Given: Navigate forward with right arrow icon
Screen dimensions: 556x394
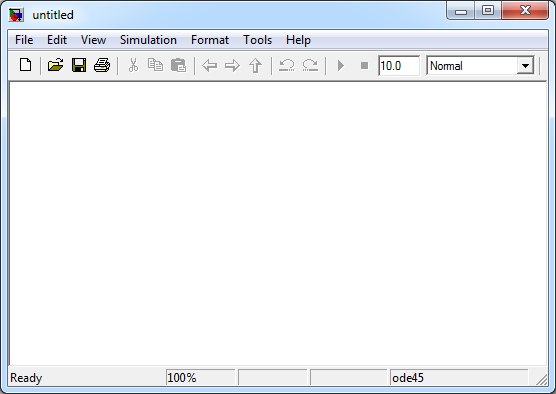Looking at the screenshot, I should click(x=232, y=66).
